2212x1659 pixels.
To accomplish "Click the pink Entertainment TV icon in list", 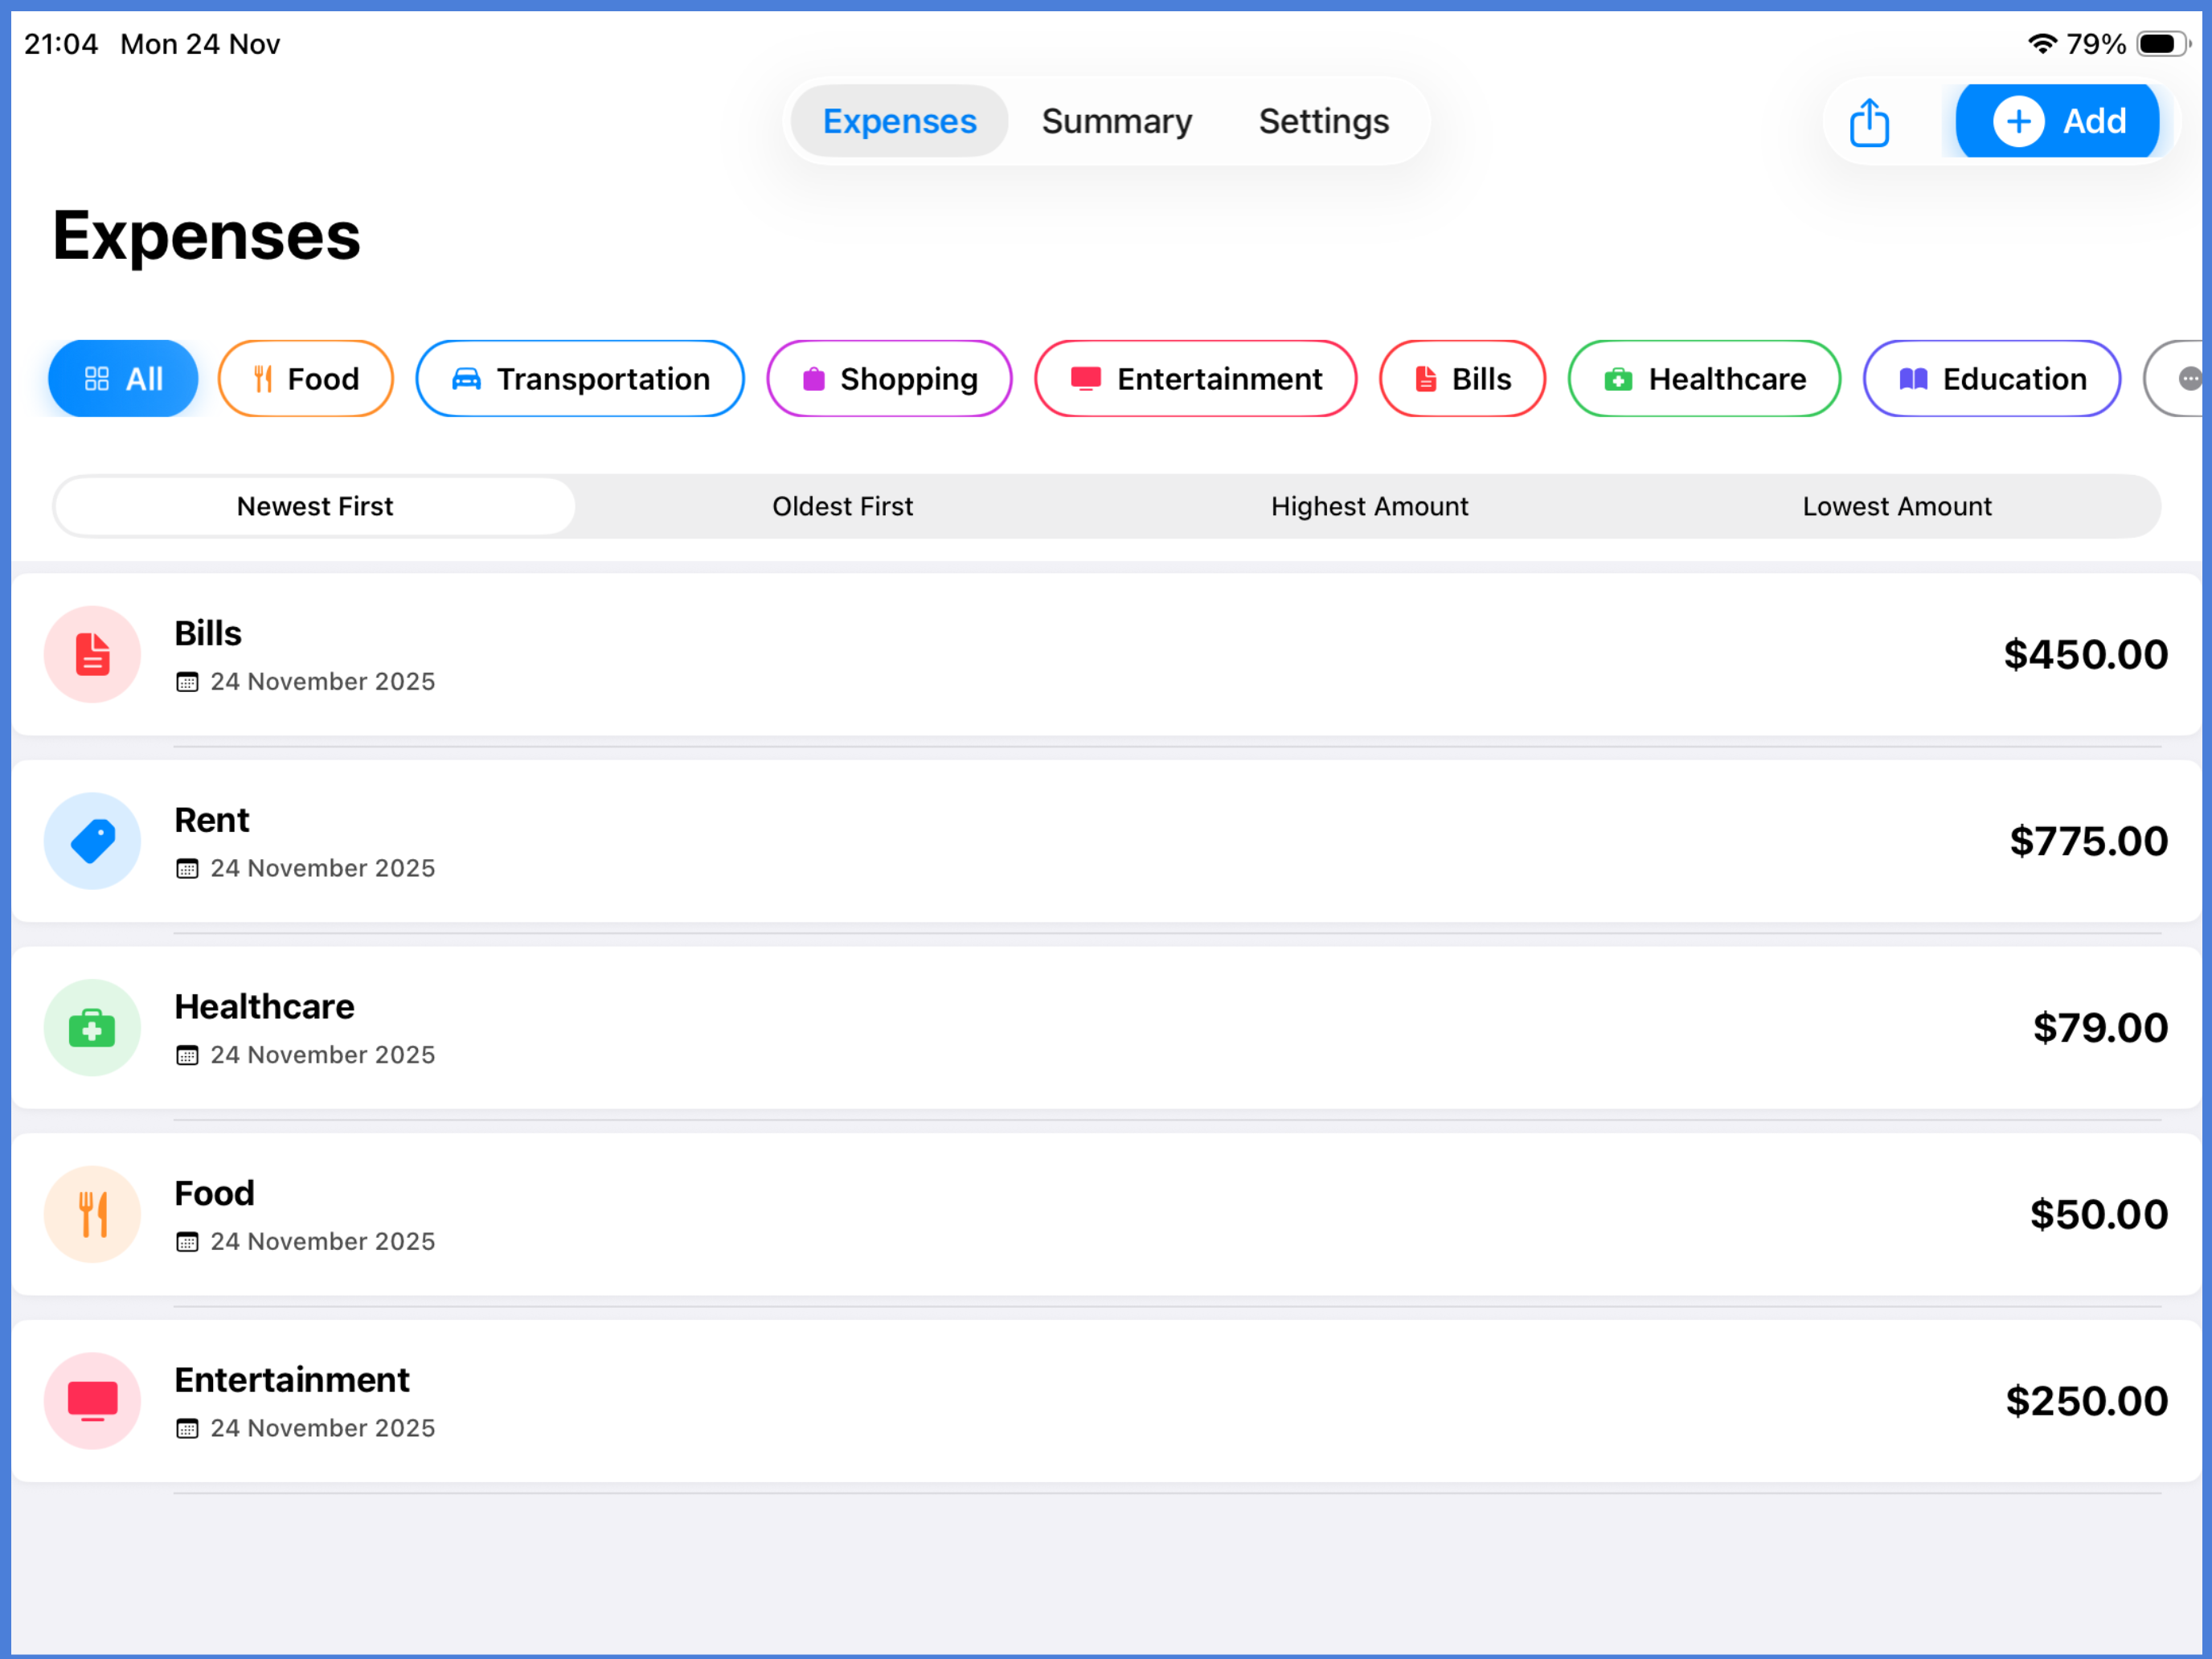I will tap(92, 1401).
